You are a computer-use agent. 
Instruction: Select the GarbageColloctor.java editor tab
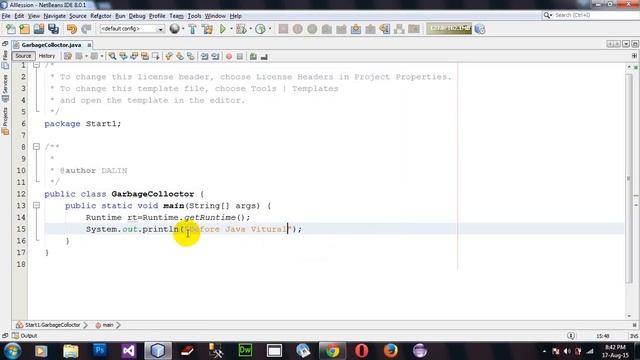(x=51, y=45)
